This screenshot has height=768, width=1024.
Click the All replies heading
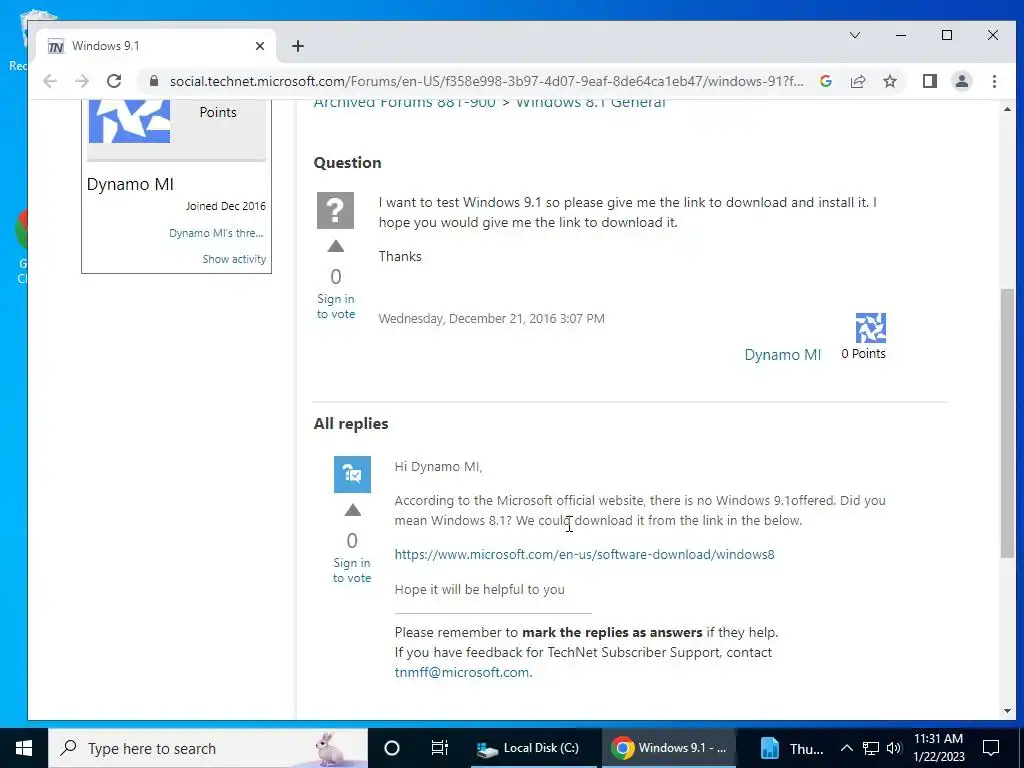click(351, 424)
